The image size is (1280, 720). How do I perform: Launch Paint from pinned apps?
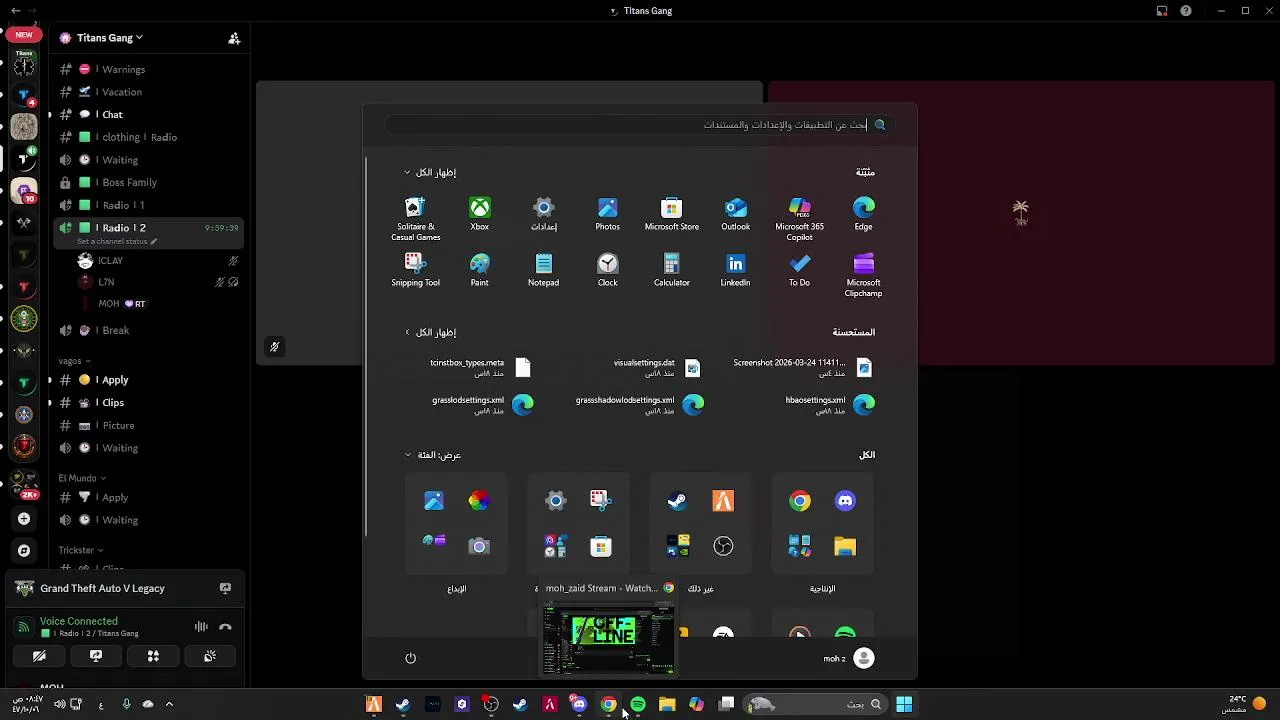[480, 270]
